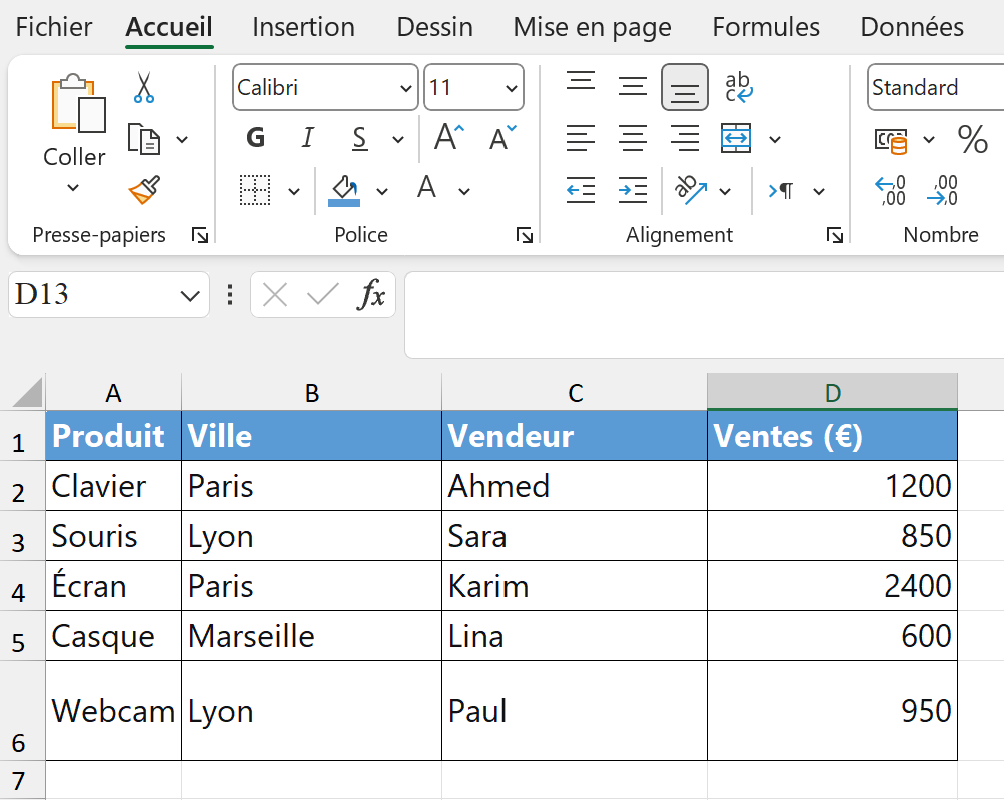
Task: Apply percent style
Action: 973,139
